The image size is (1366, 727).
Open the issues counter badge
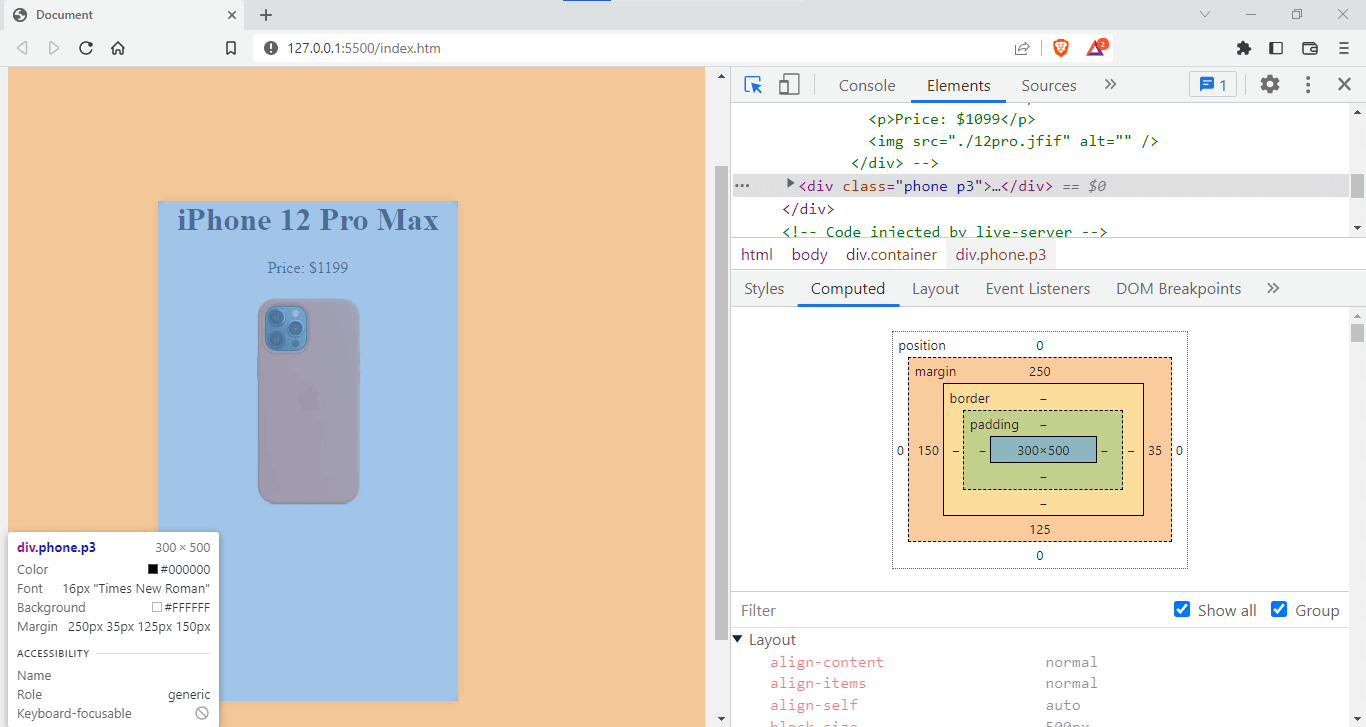coord(1213,85)
